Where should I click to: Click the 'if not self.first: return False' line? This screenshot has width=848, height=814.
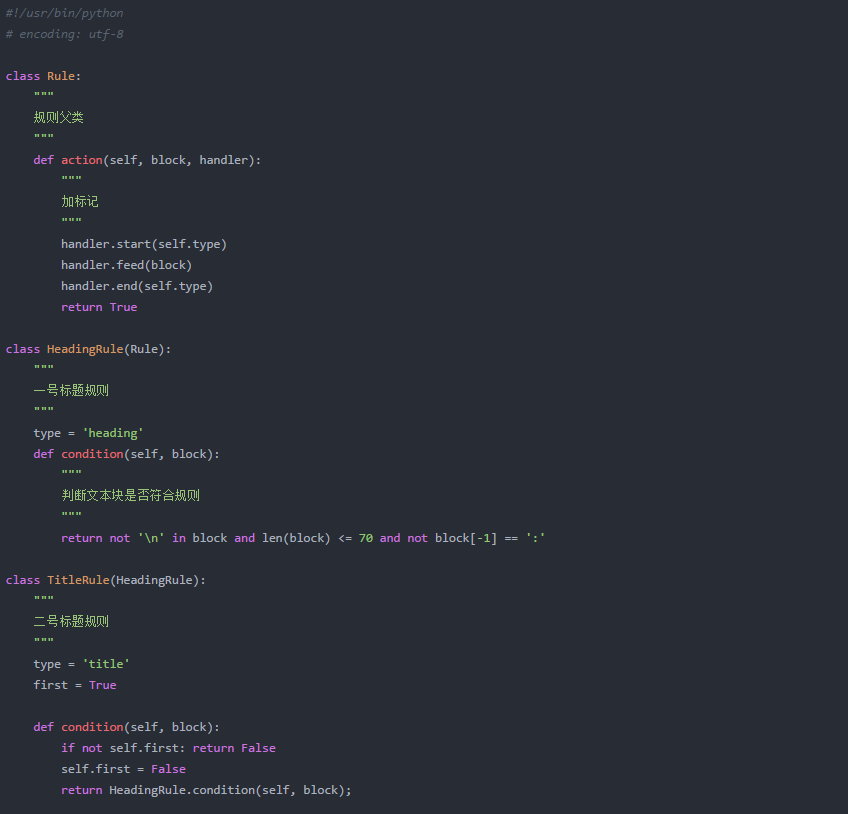point(168,748)
